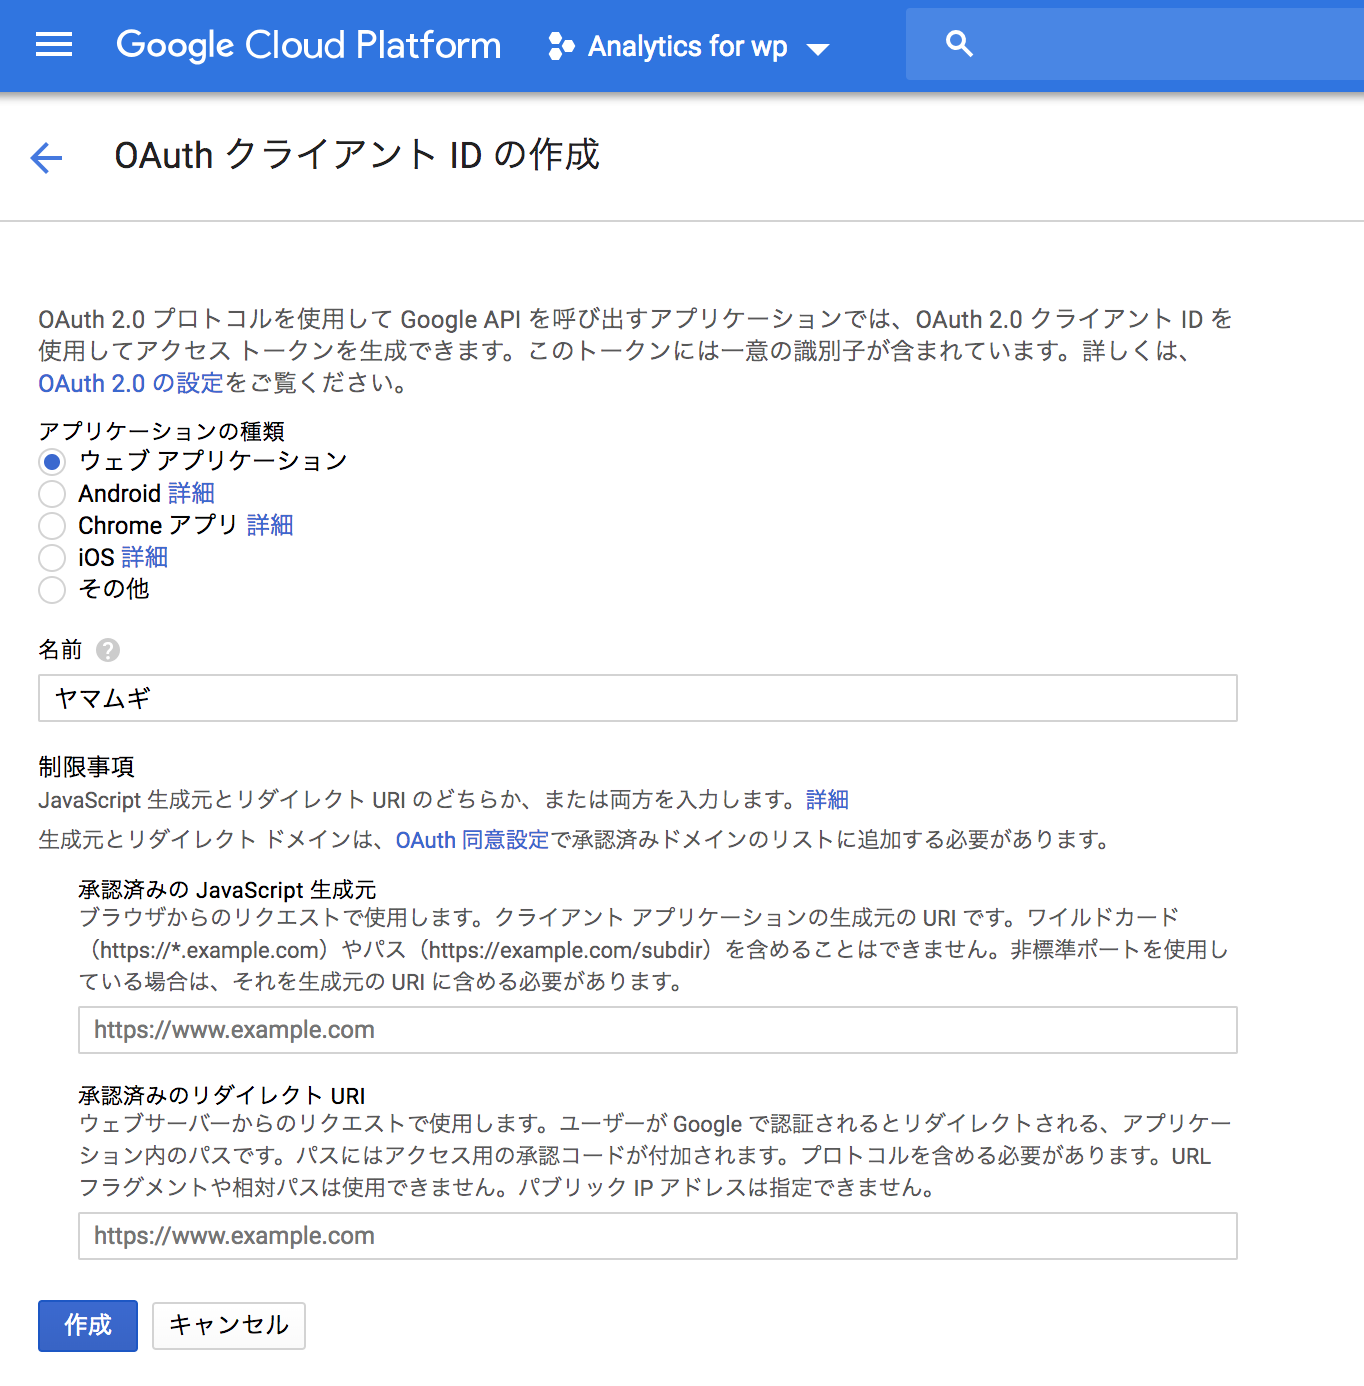Open the hamburger navigation menu
Viewport: 1364px width, 1386px height.
click(54, 45)
